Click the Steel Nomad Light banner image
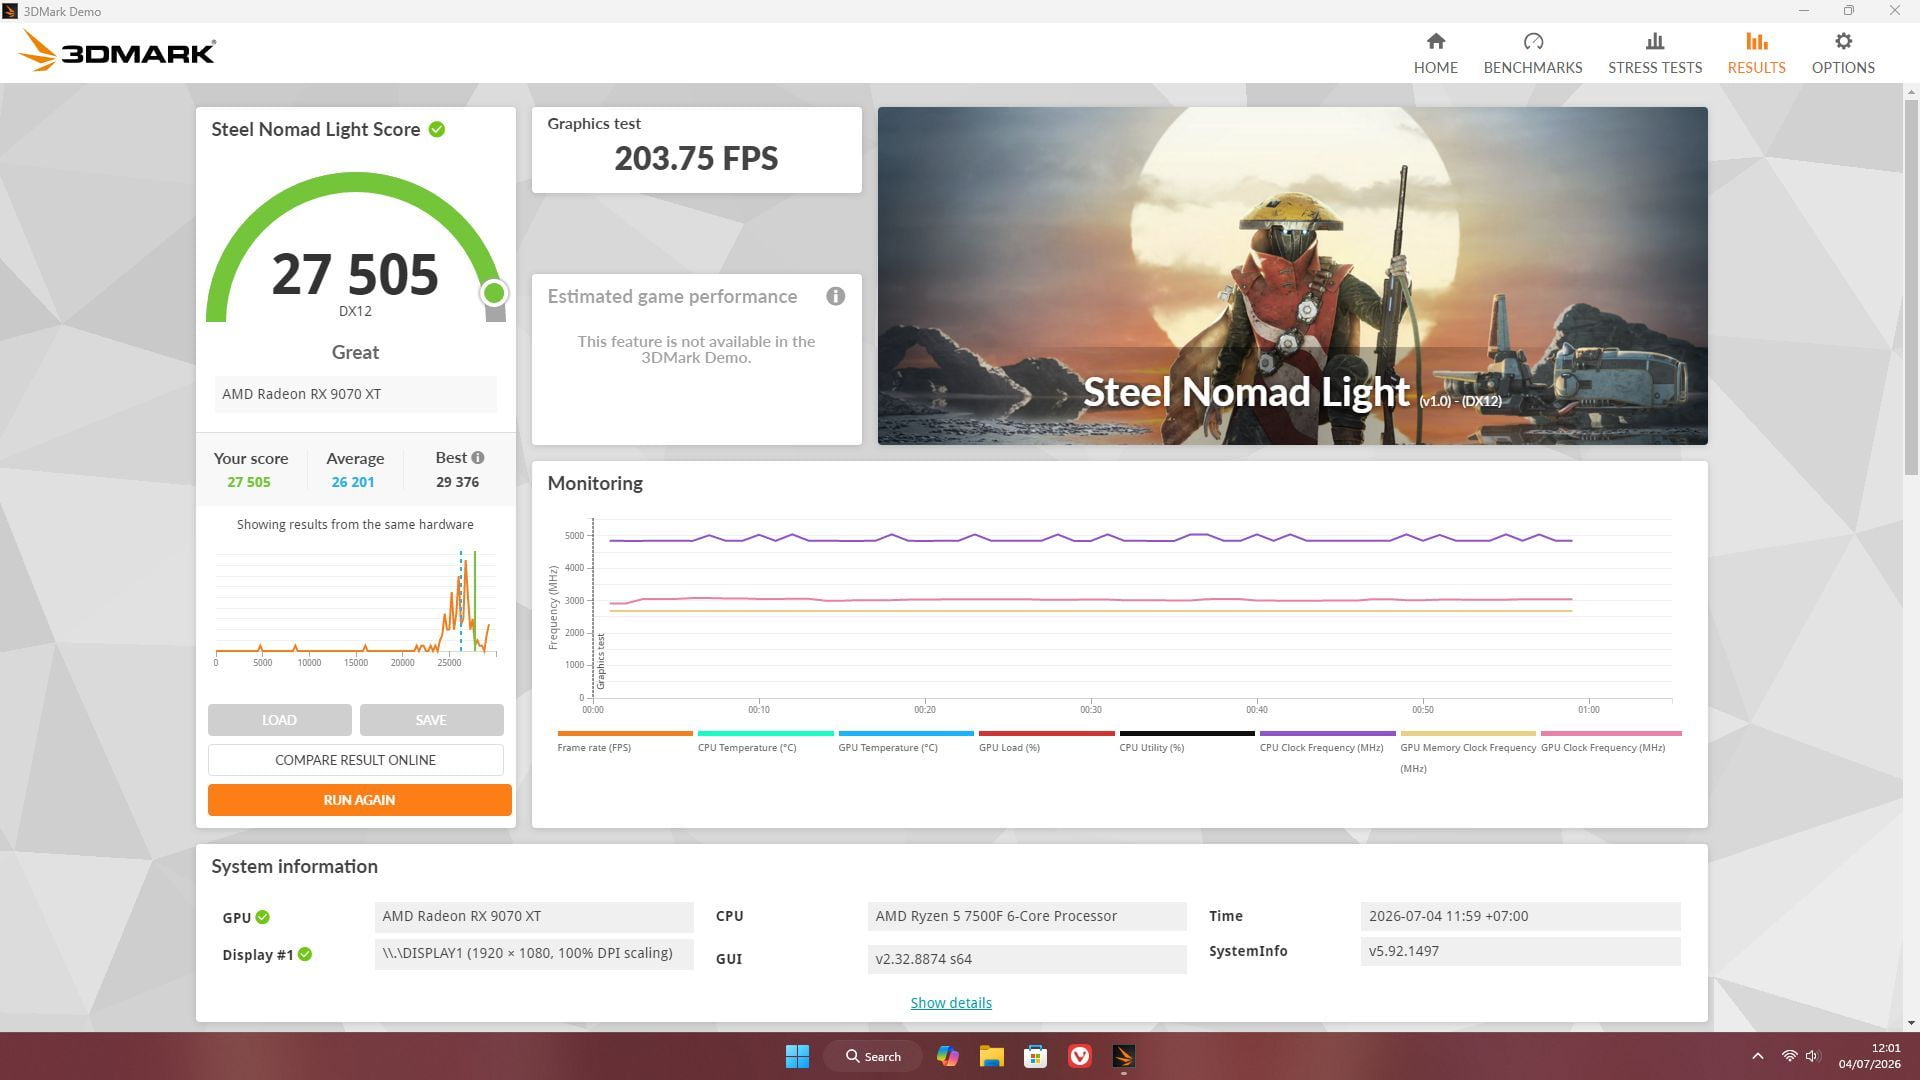 pyautogui.click(x=1292, y=276)
